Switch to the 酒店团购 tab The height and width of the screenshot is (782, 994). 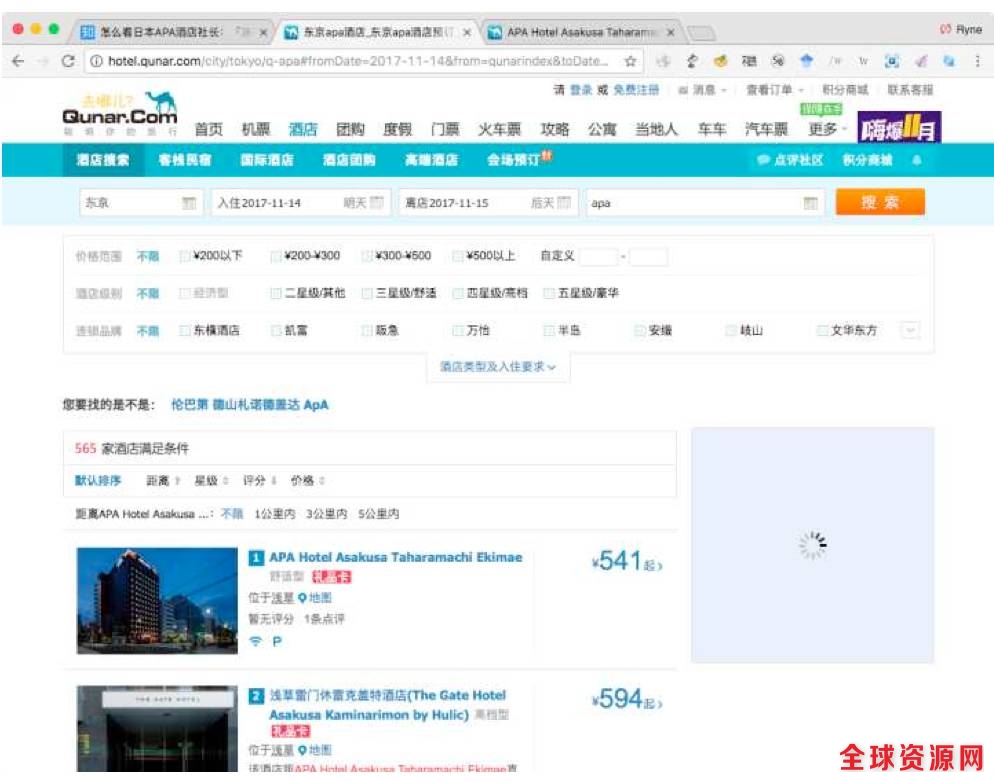tap(349, 160)
